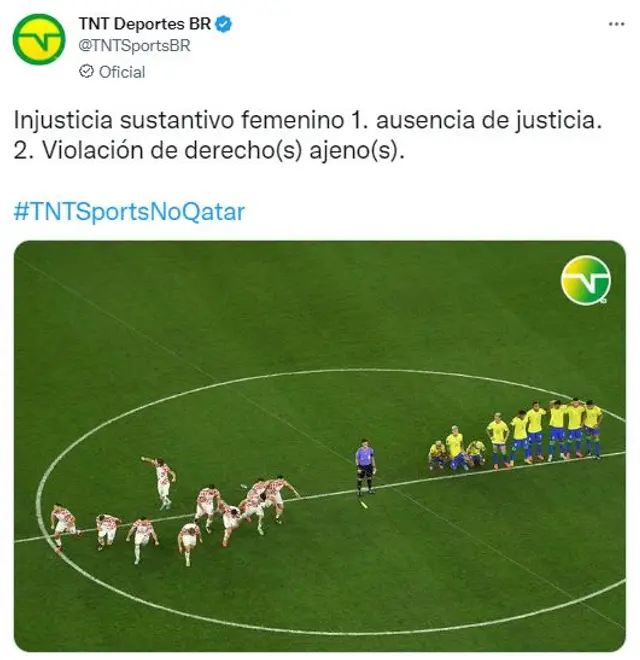Click the tweet text about Injusticia
Image resolution: width=640 pixels, height=660 pixels.
[308, 135]
